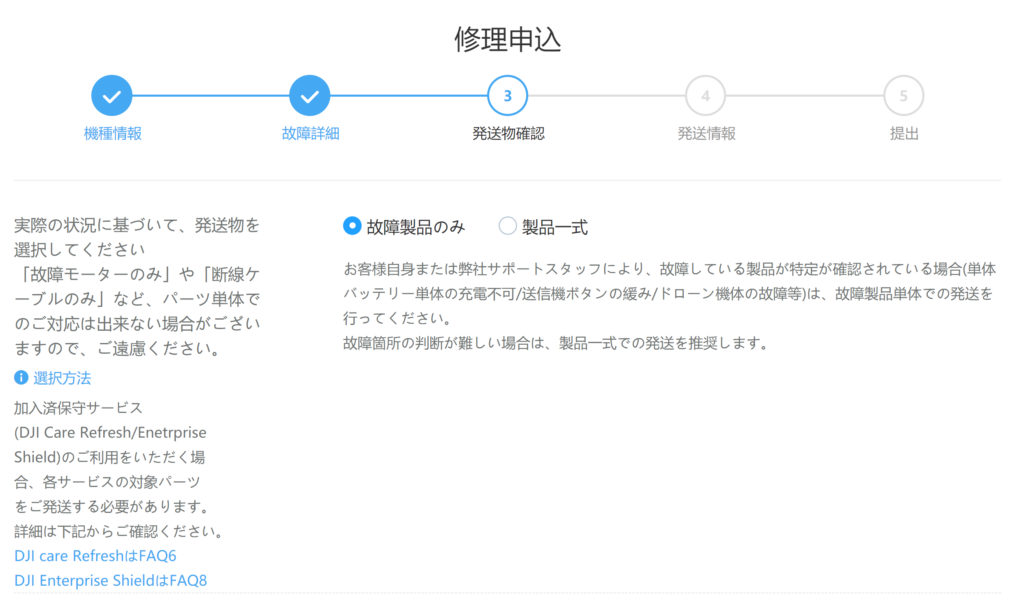This screenshot has height=603, width=1024.
Task: Click the 発送情報 step label
Action: 706,134
